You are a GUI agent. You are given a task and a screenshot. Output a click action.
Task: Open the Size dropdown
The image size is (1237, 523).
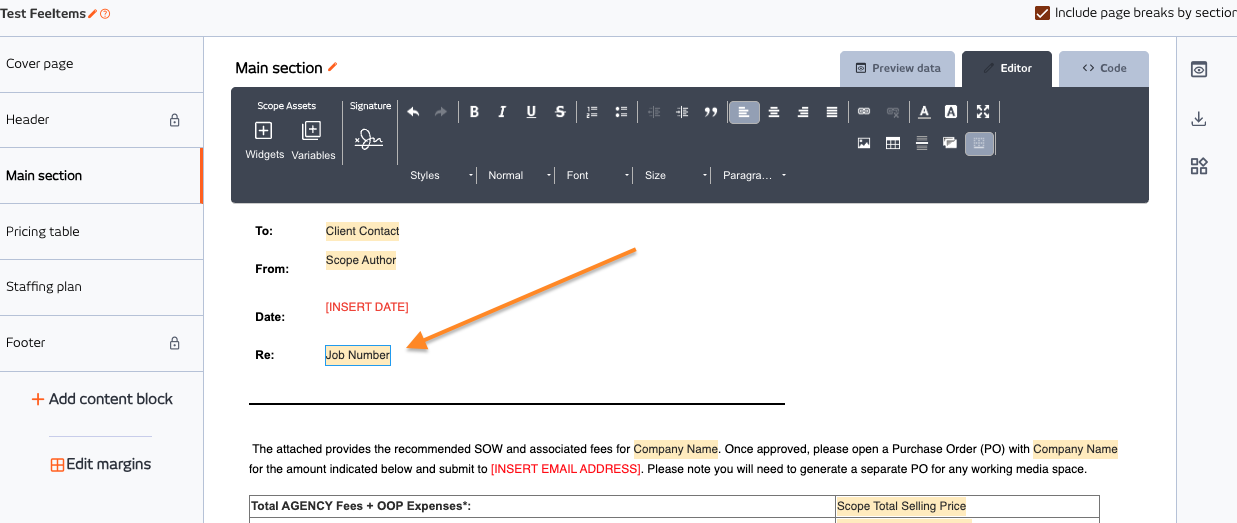click(x=675, y=175)
